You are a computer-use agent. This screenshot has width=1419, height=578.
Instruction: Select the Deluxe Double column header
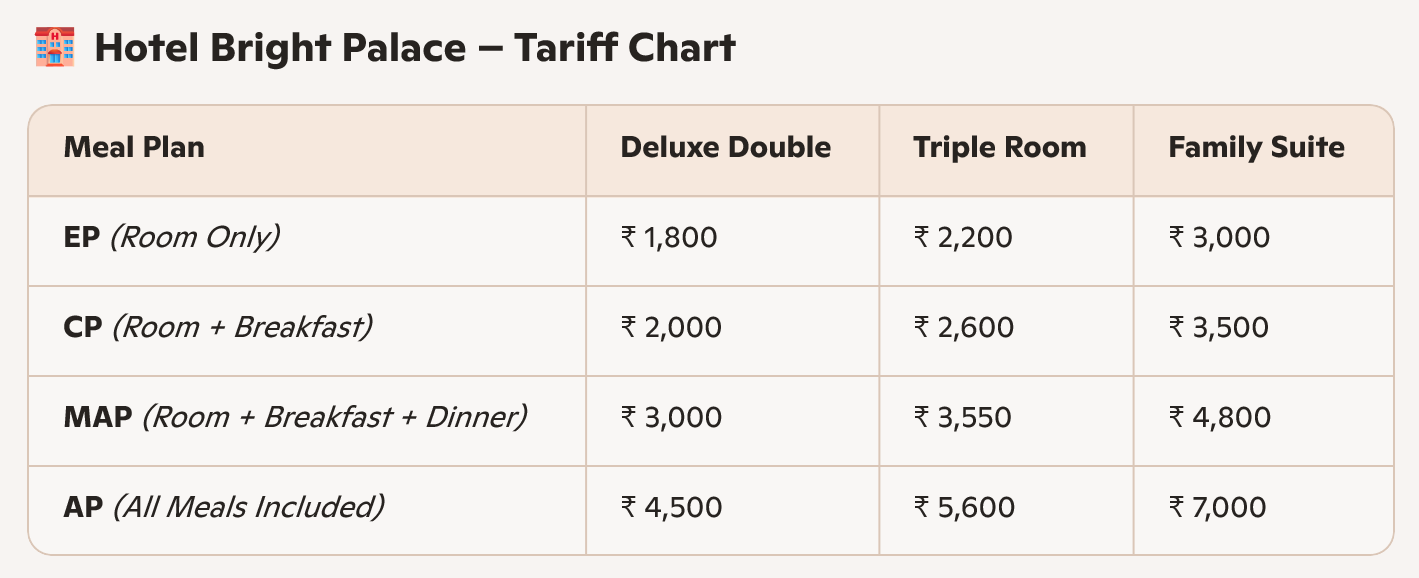[x=725, y=148]
